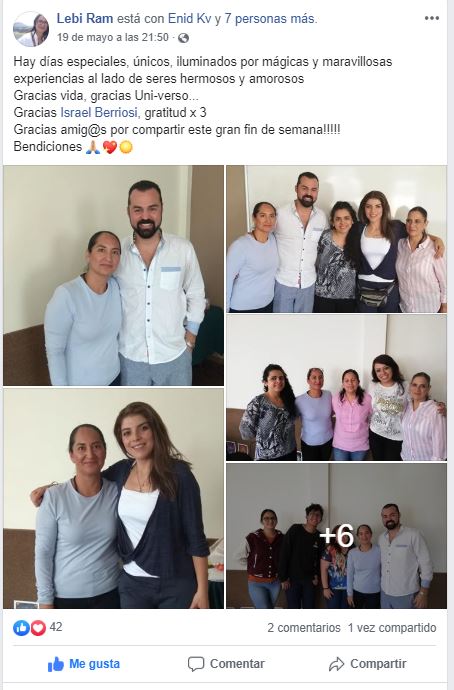The image size is (454, 690).
Task: Expand the 7 personas más list
Action: coord(270,18)
